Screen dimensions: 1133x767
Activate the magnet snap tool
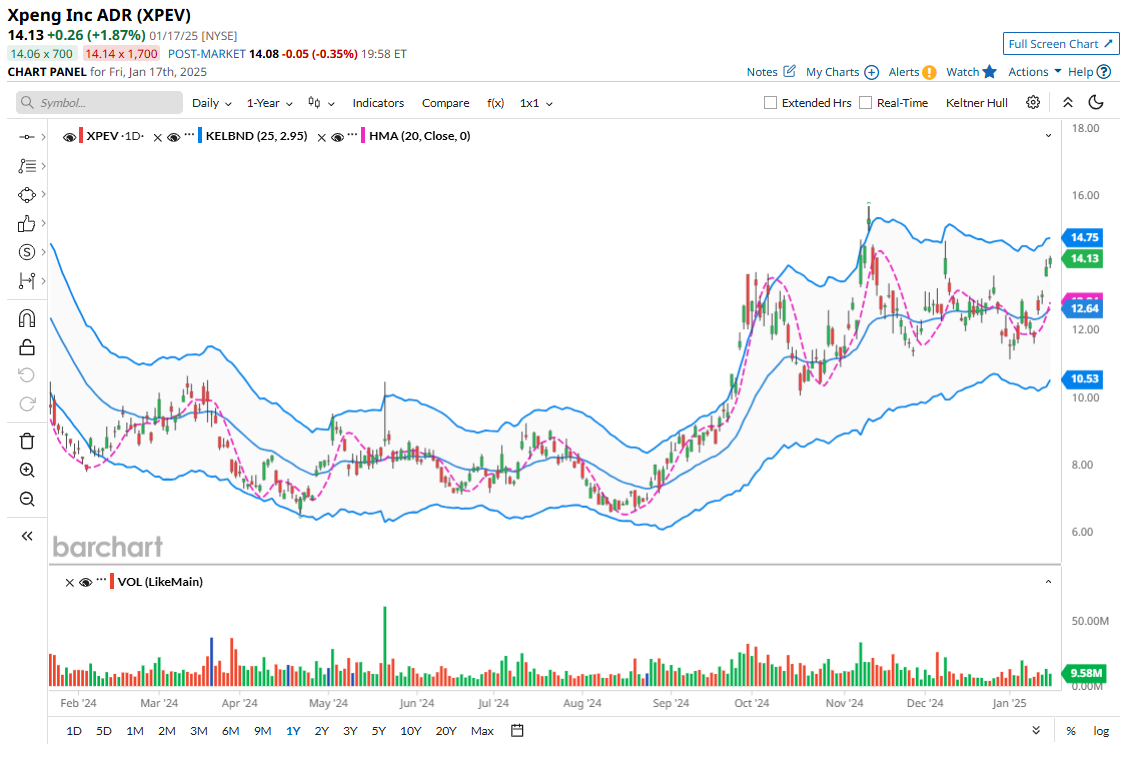pyautogui.click(x=27, y=319)
